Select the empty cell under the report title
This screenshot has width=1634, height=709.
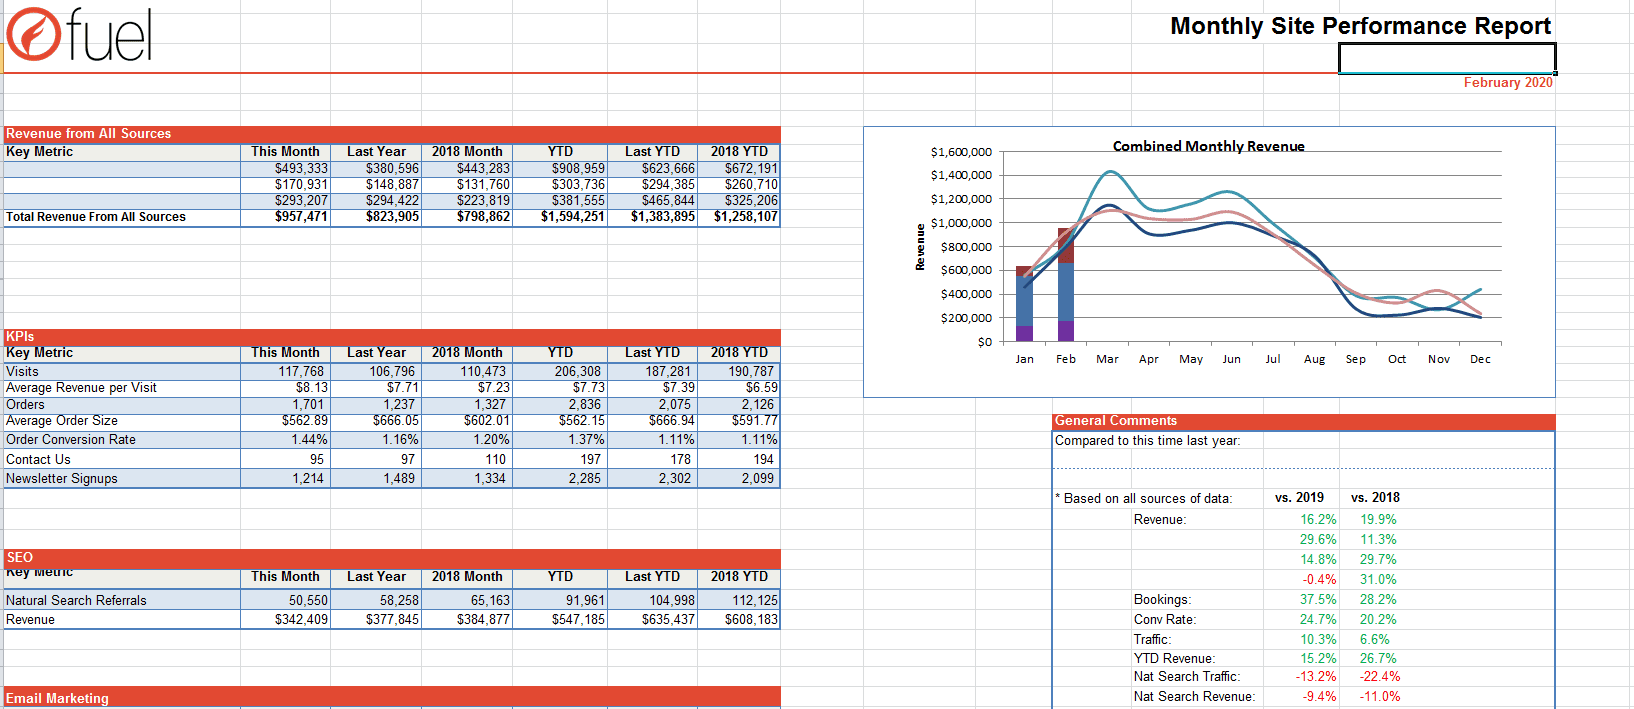(x=1447, y=58)
